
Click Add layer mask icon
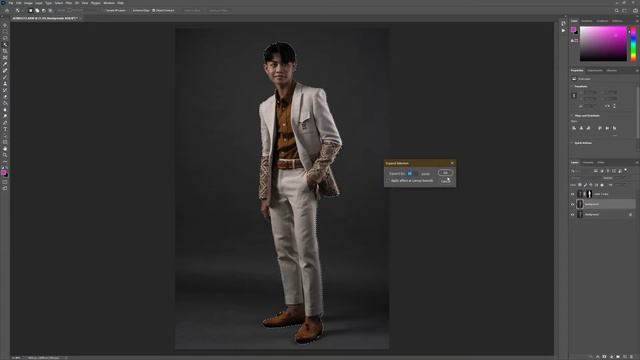604,356
